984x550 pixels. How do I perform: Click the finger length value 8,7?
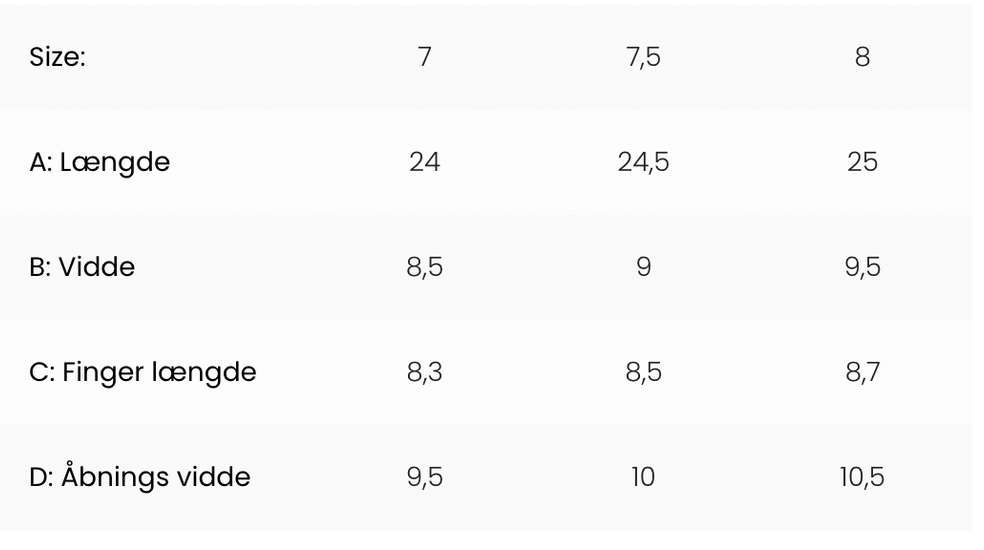click(862, 372)
